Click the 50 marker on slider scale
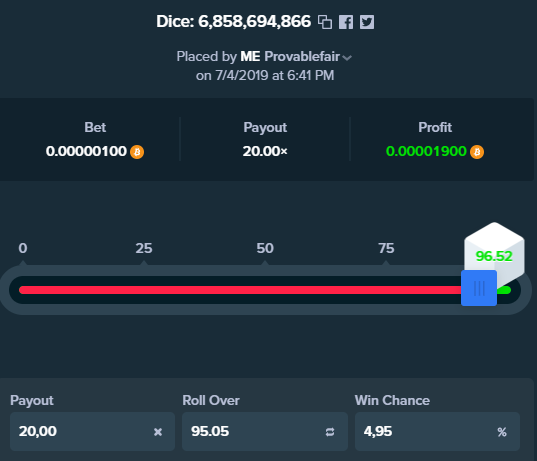Image resolution: width=537 pixels, height=461 pixels. [x=265, y=248]
